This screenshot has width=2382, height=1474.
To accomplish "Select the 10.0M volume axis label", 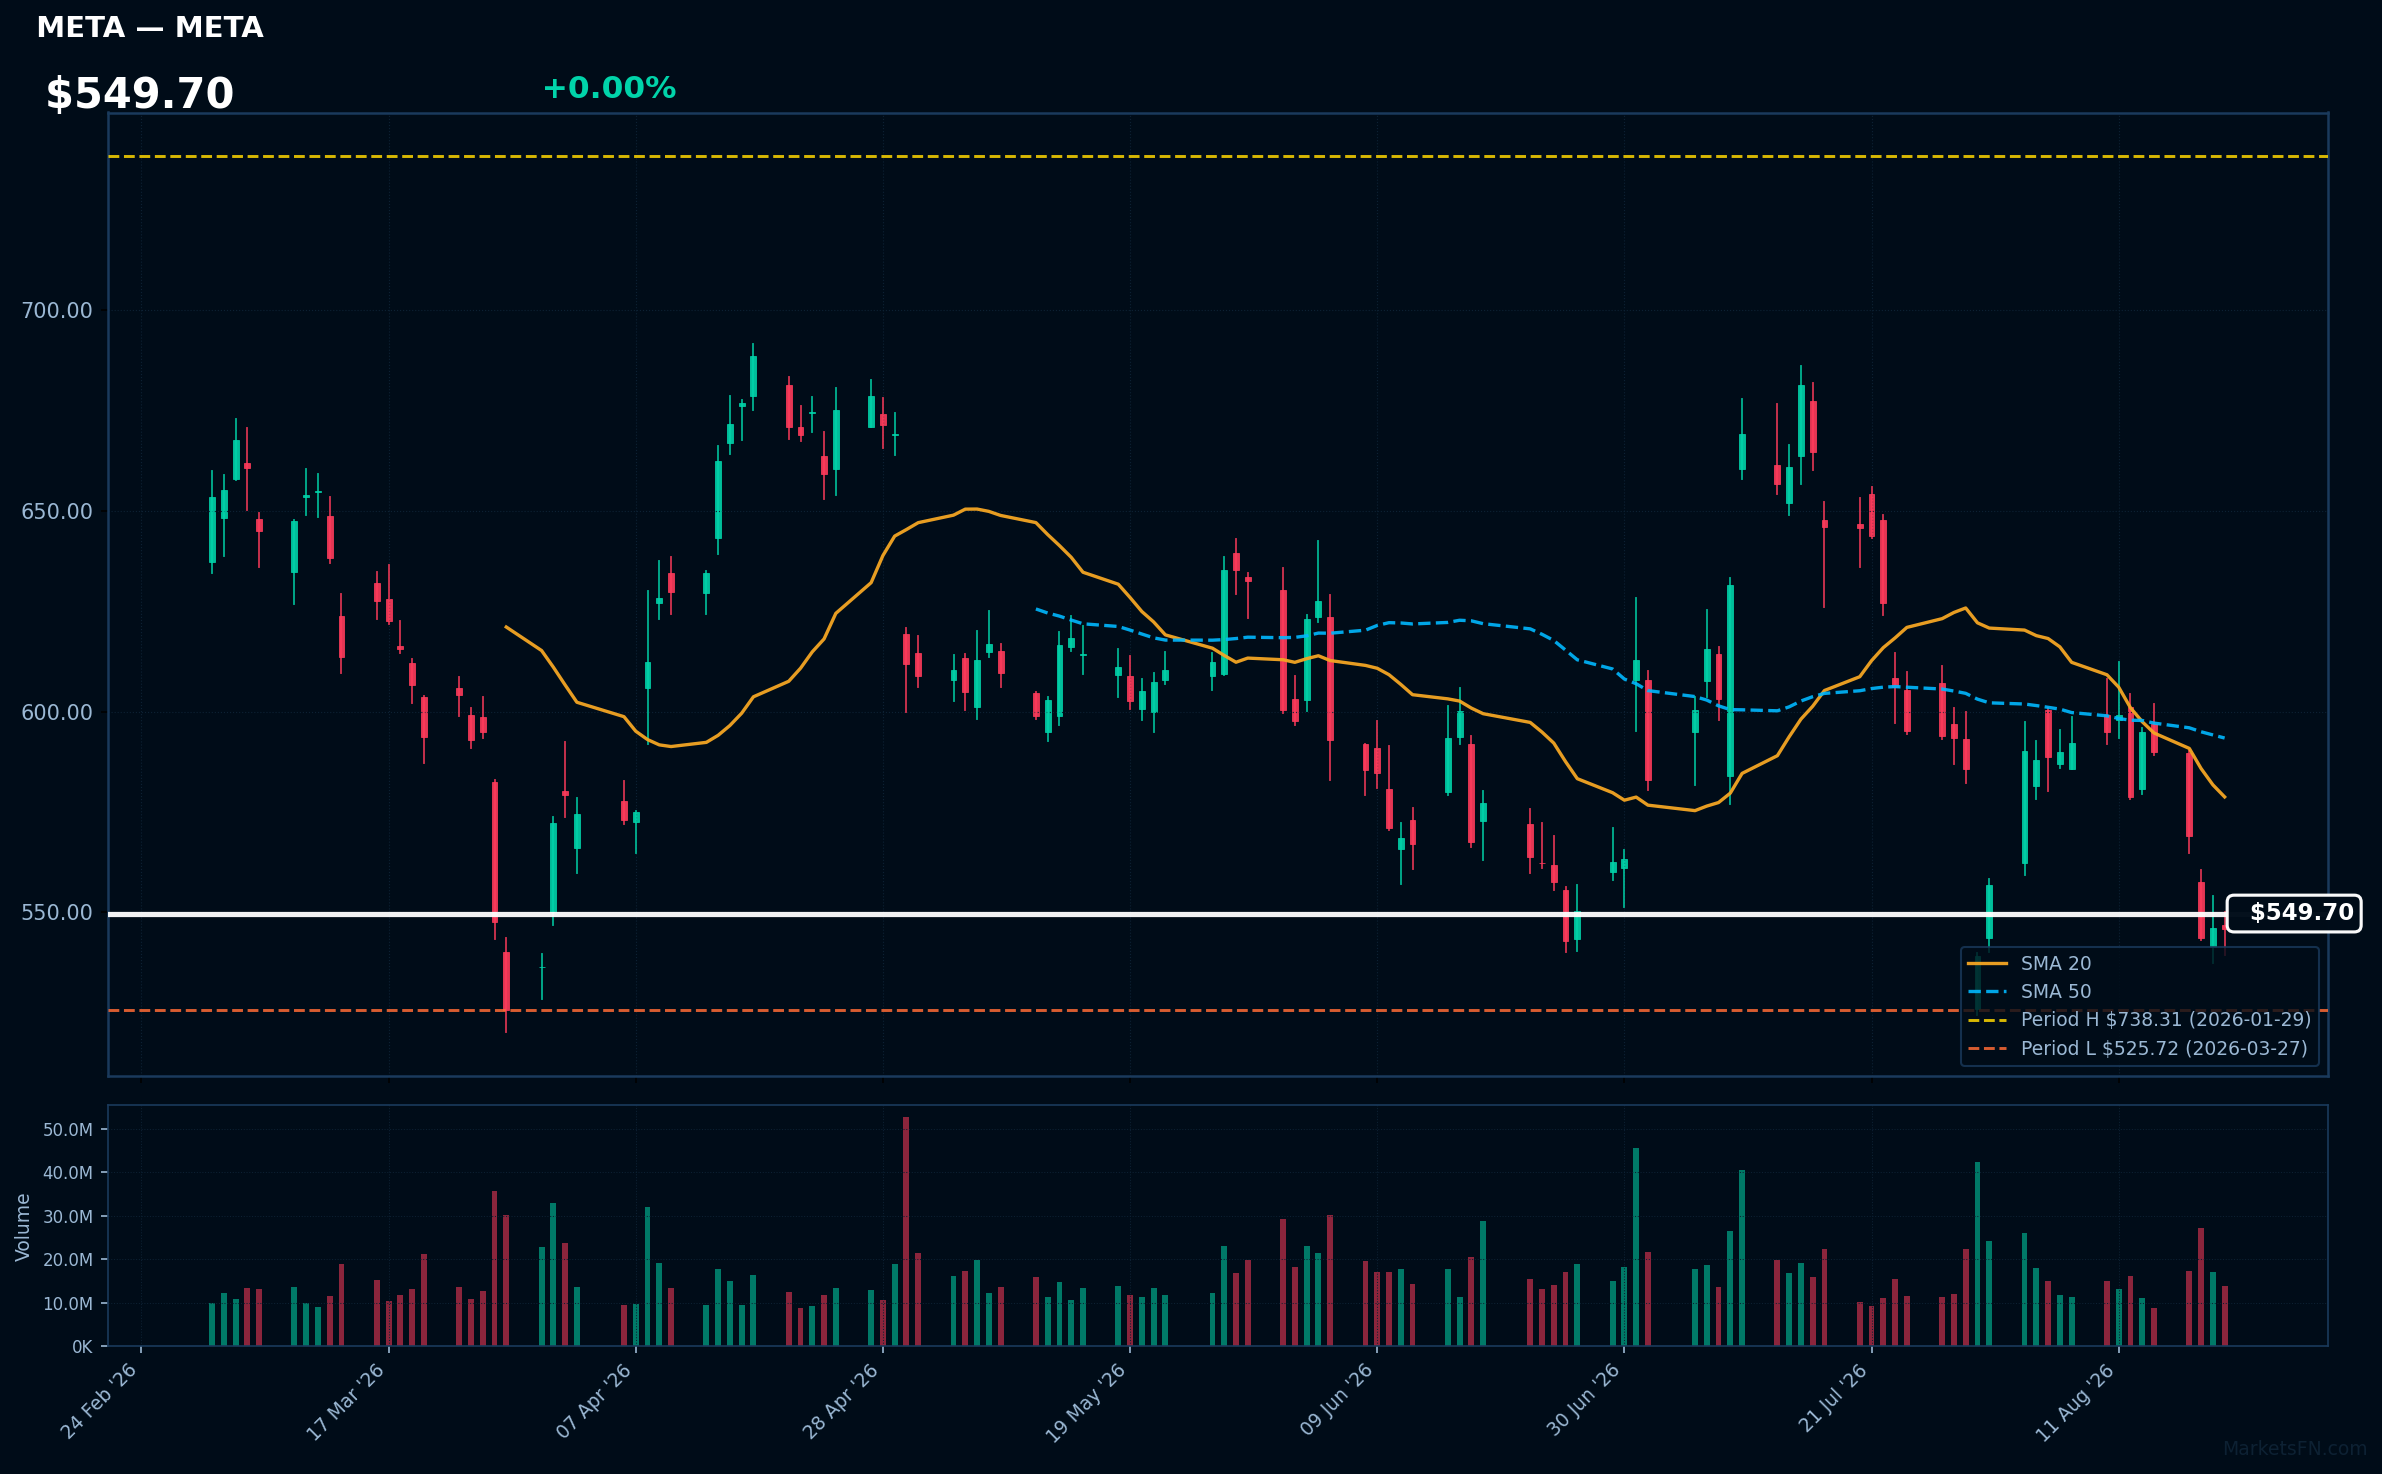I will 68,1304.
